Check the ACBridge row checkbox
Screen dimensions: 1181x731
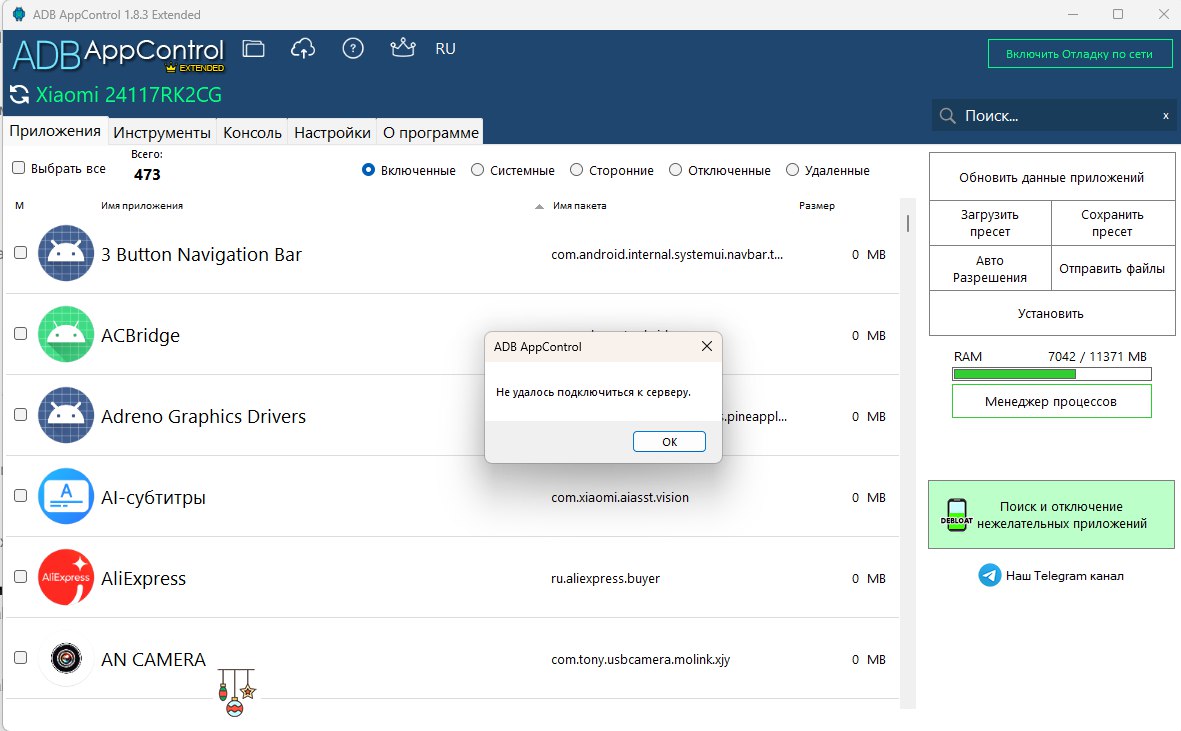click(20, 334)
